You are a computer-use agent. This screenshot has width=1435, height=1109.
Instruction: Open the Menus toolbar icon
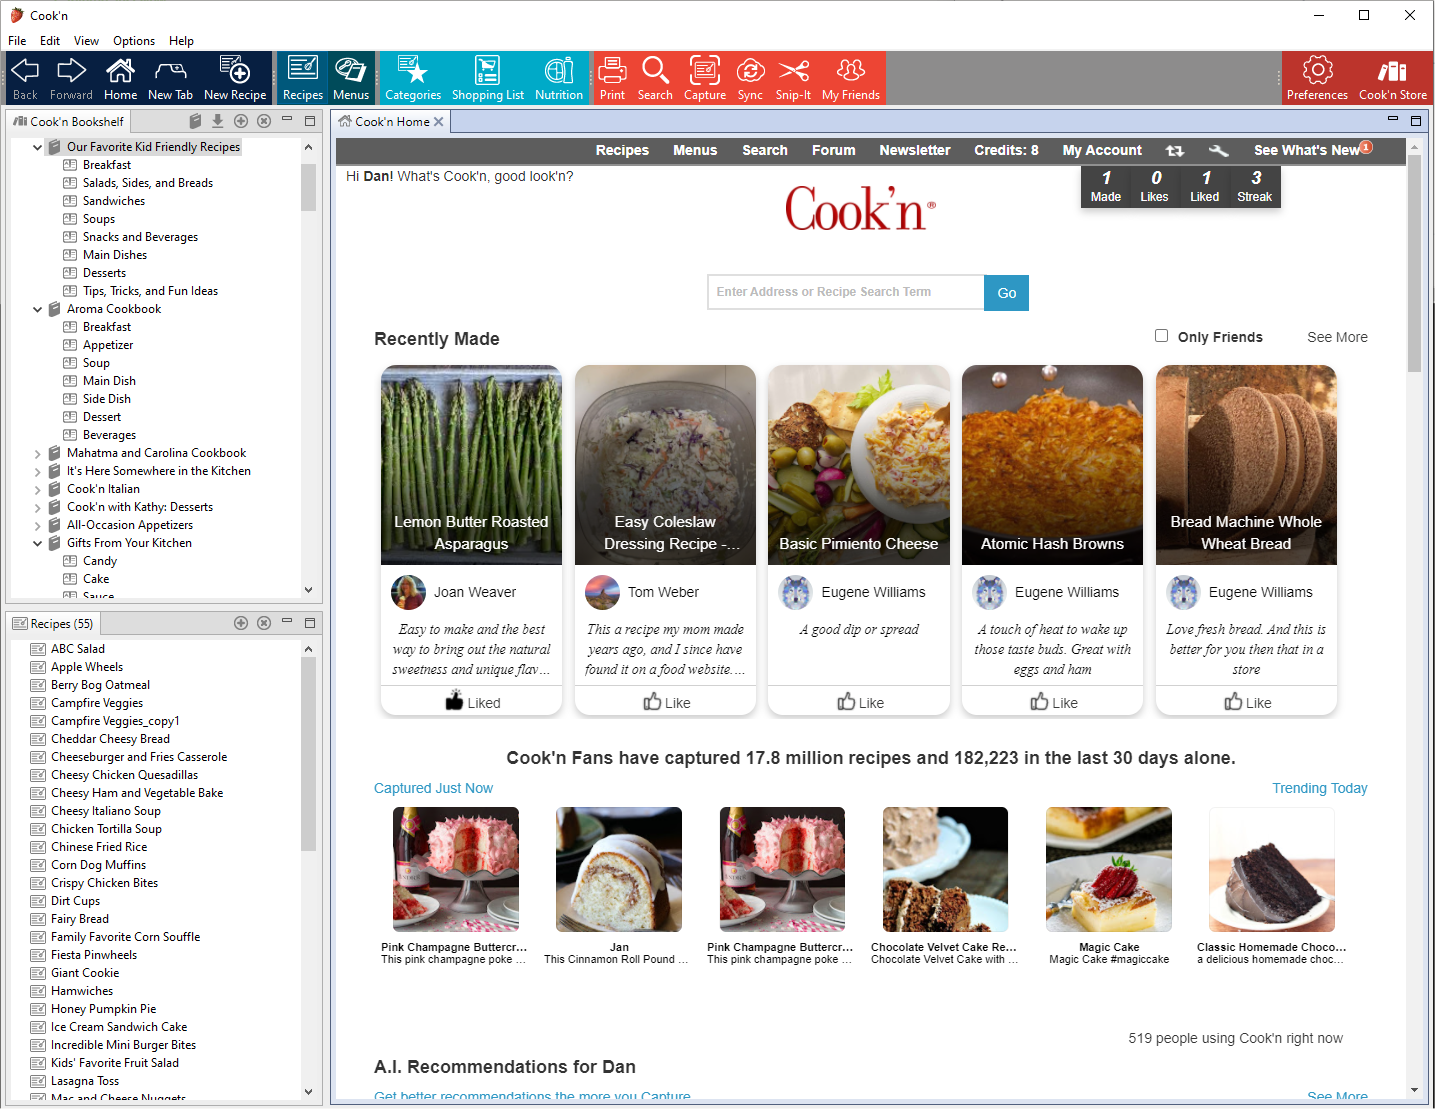click(351, 78)
